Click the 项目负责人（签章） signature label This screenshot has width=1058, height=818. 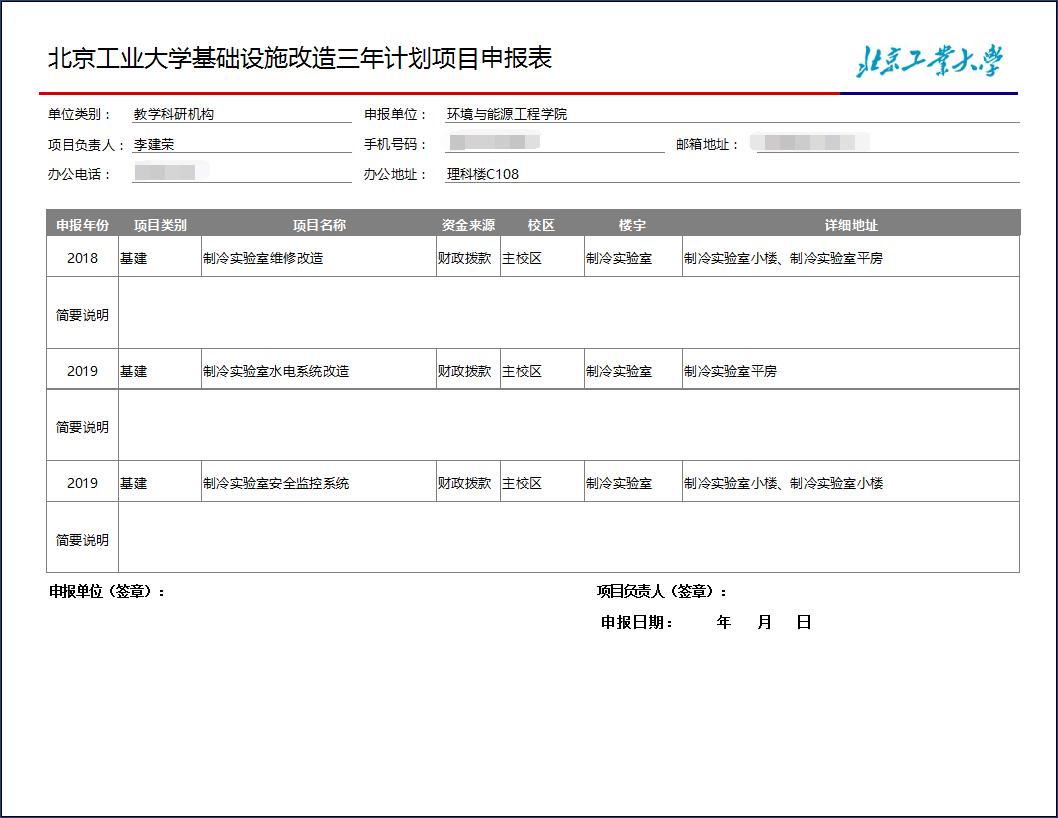click(x=662, y=592)
